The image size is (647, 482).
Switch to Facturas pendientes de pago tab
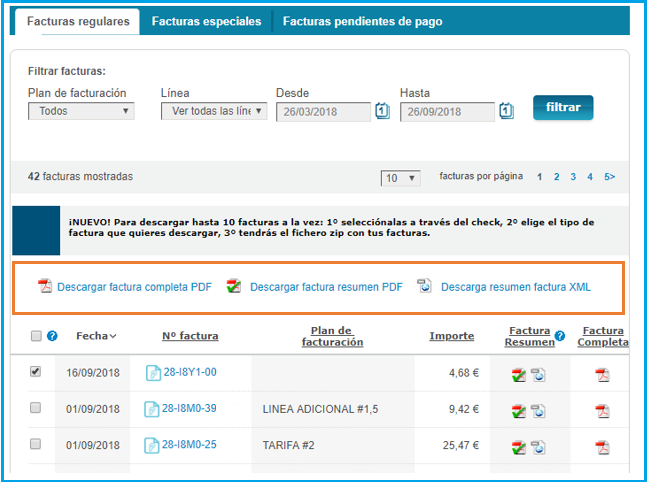tap(362, 21)
